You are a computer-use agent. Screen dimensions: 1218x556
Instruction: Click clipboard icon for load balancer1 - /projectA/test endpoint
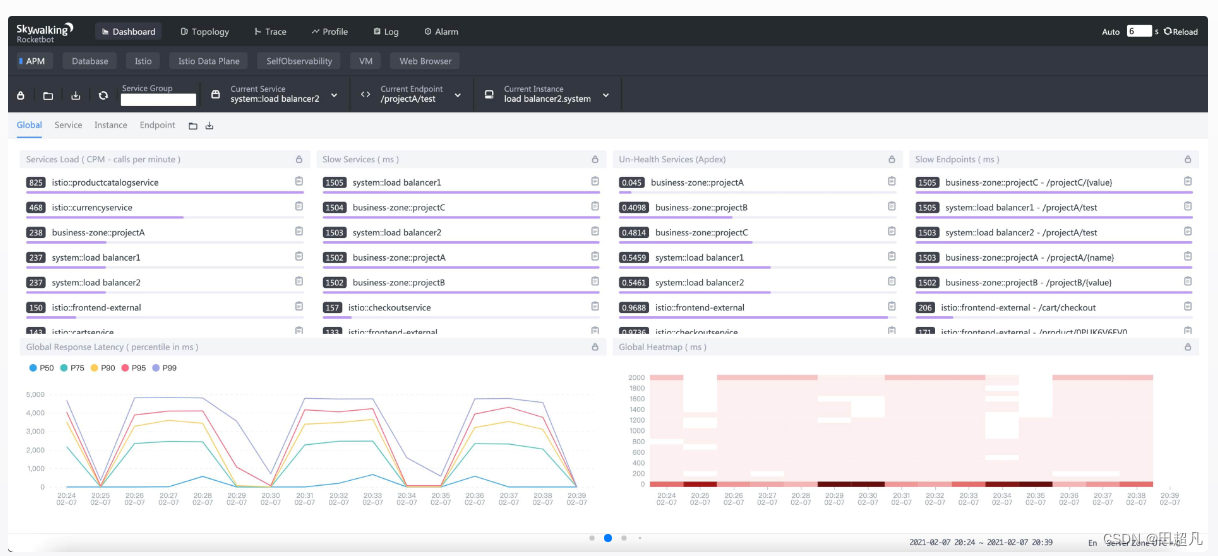click(1188, 206)
